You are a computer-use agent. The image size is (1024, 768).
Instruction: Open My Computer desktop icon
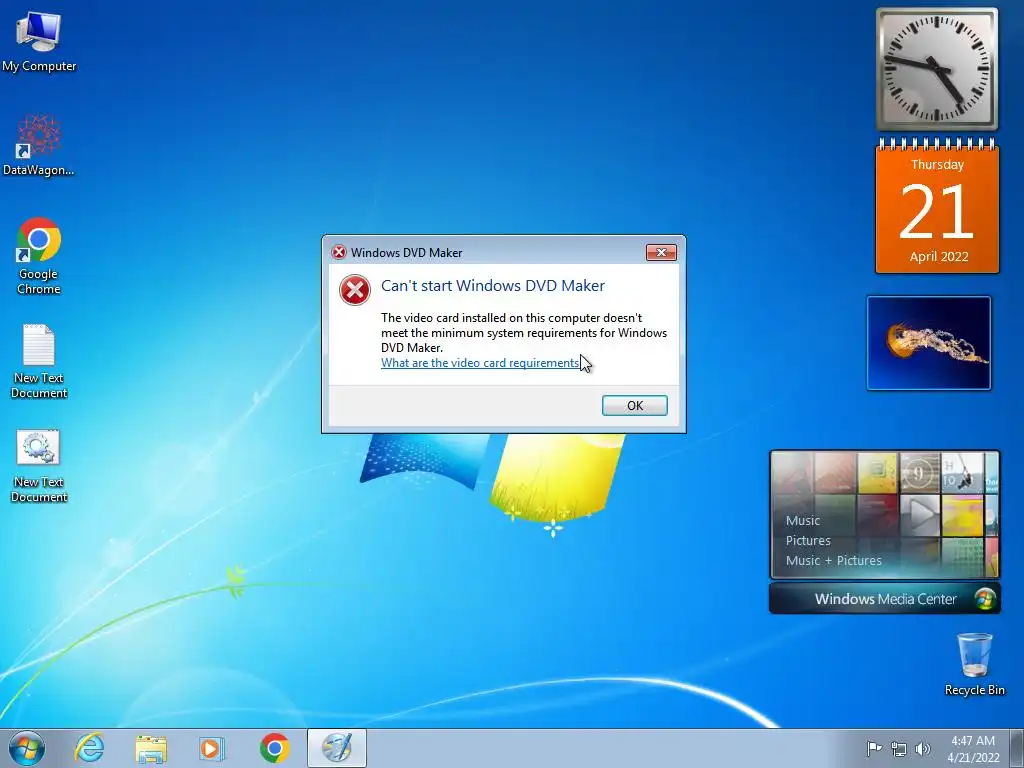pos(39,42)
